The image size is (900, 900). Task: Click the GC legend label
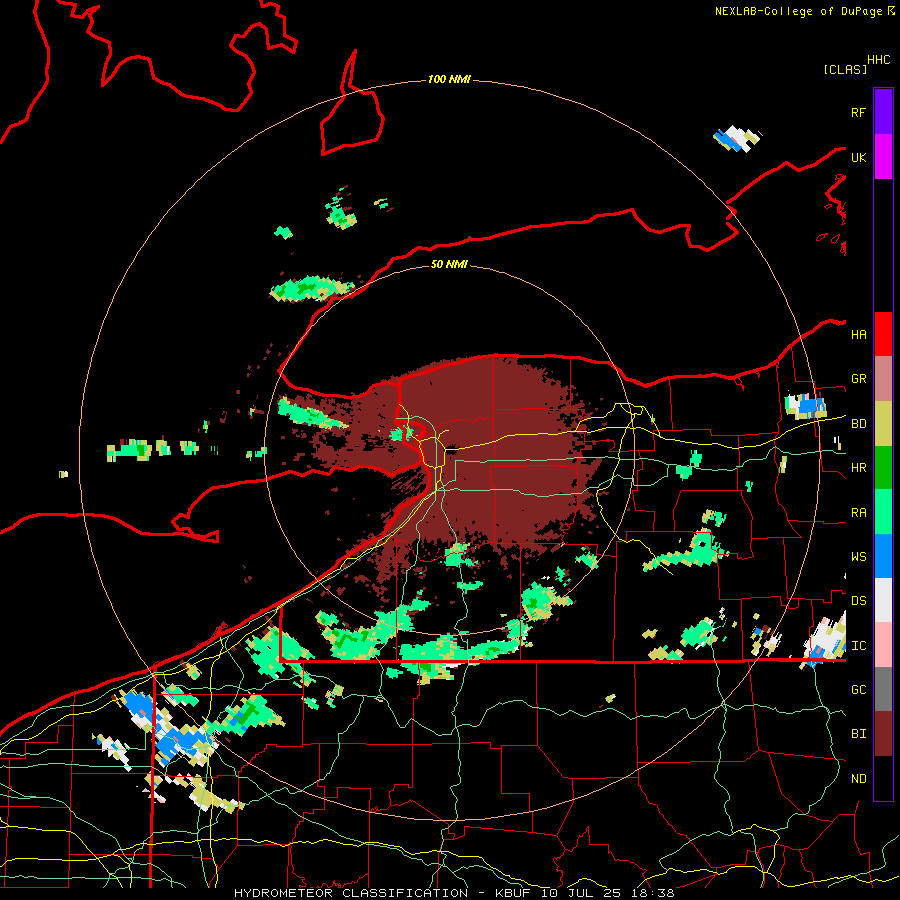click(x=858, y=690)
